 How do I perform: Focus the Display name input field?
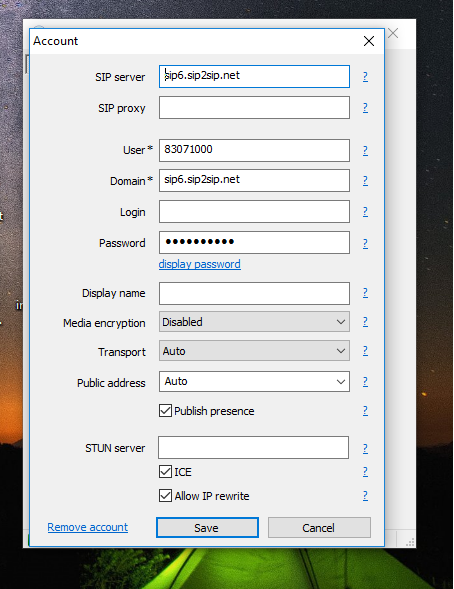point(254,293)
